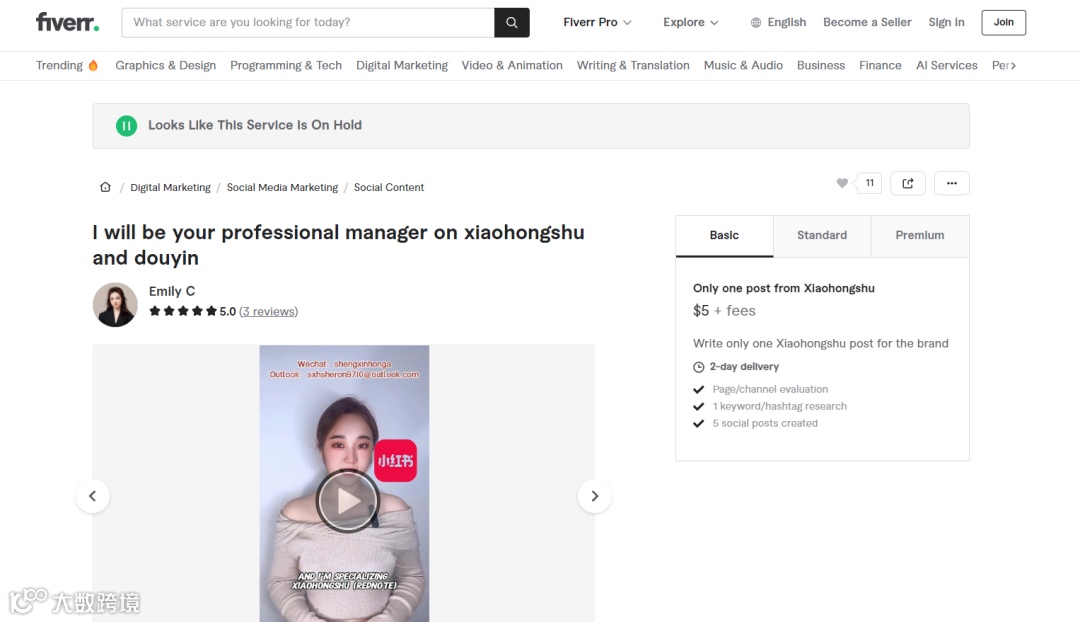Open Programming & Tech category
The height and width of the screenshot is (622, 1080).
coord(286,65)
